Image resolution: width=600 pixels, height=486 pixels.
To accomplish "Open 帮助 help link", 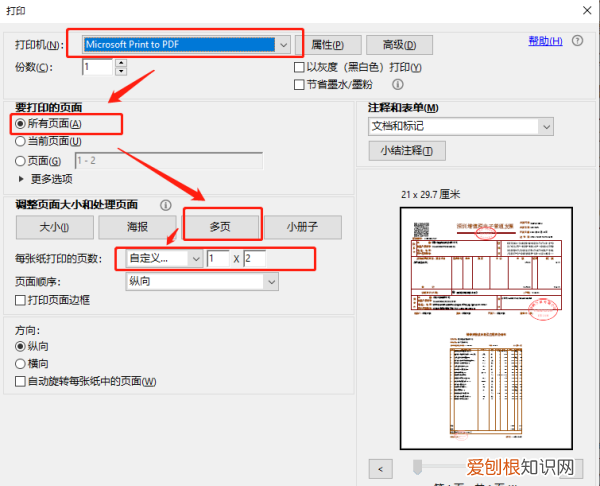I will click(x=545, y=41).
